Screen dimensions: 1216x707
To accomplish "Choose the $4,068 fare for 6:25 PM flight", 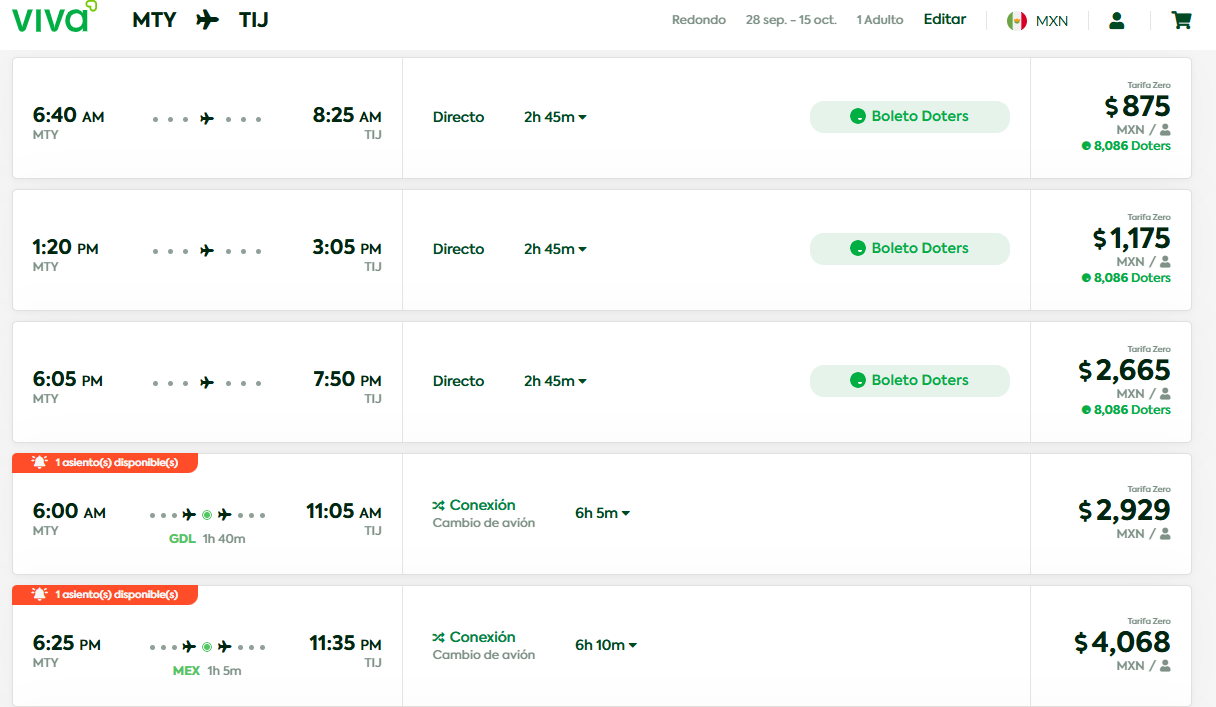I will point(1122,642).
